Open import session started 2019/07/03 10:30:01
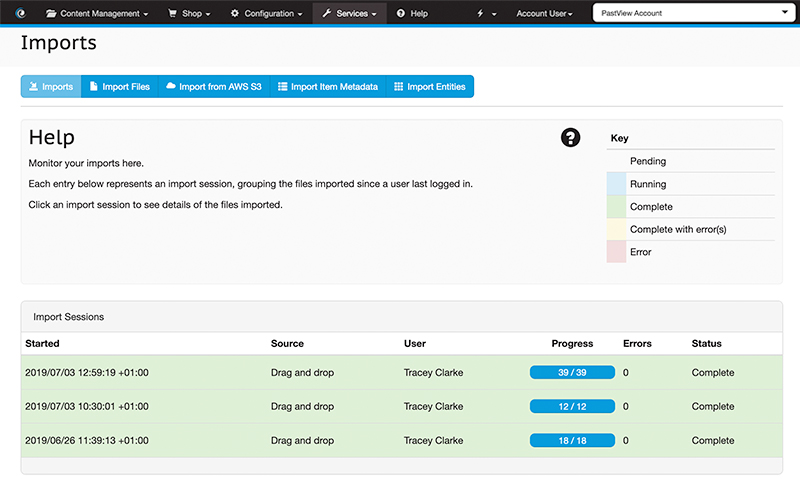 tap(402, 406)
